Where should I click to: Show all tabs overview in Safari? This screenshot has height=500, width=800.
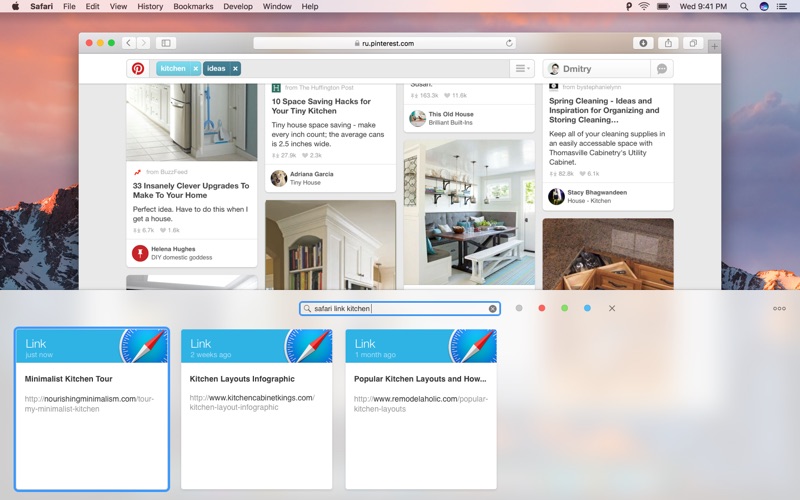[691, 43]
